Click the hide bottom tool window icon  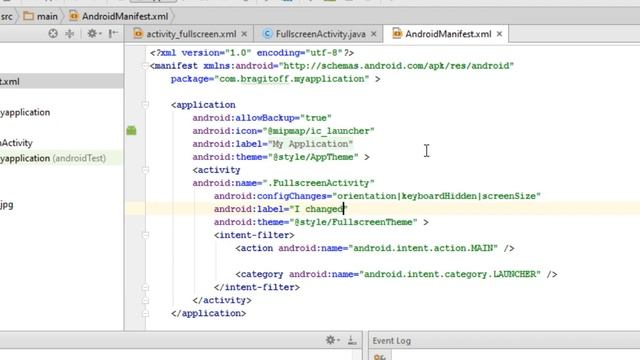click(352, 340)
